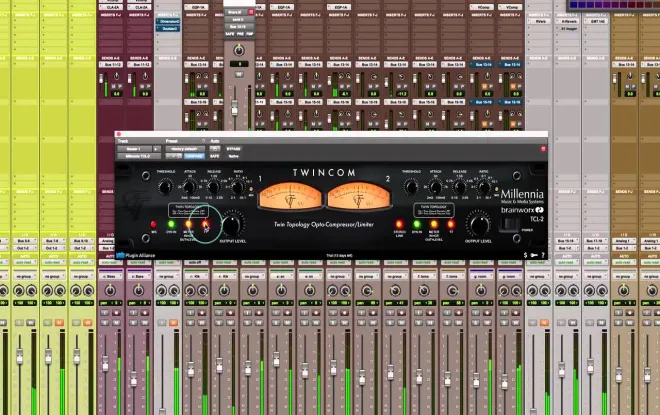660x415 pixels.
Task: Toggle the channel 1 meter range/out level LED
Action: [x=188, y=224]
